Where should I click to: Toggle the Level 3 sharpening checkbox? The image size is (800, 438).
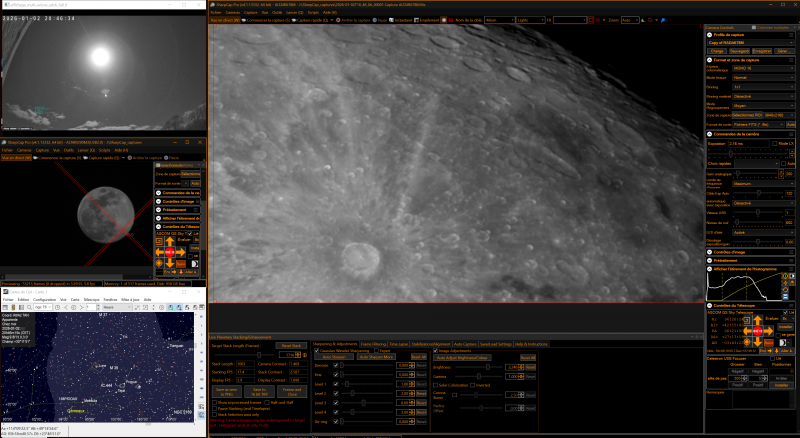point(336,403)
